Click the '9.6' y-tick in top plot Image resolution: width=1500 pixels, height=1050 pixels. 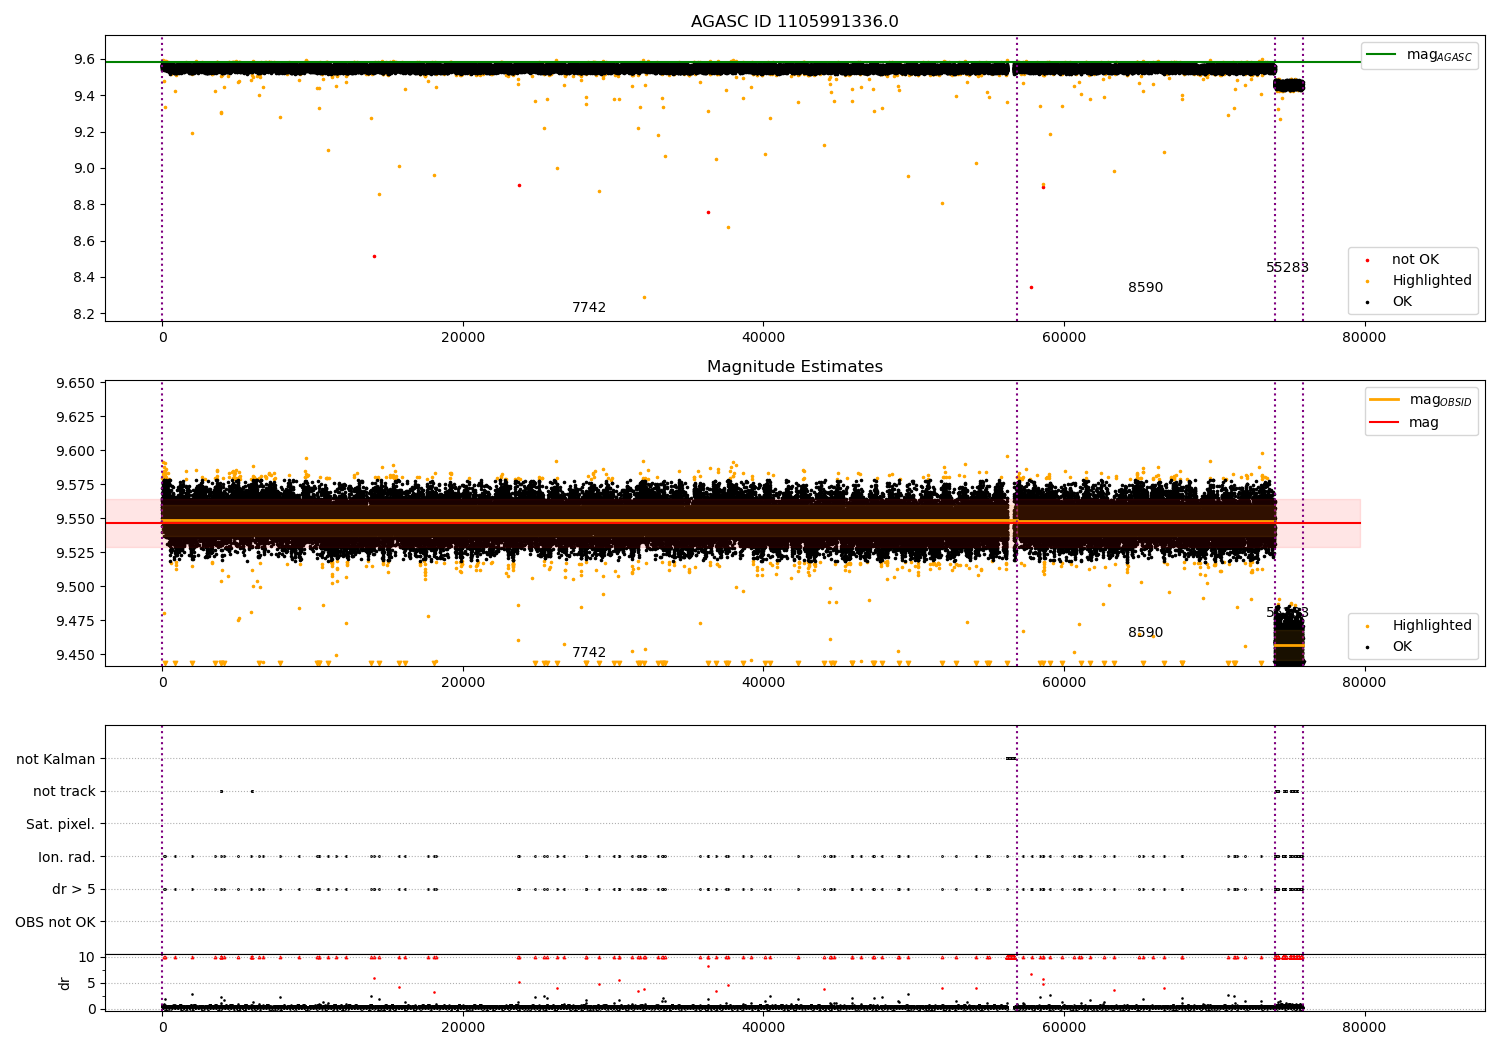pos(84,60)
